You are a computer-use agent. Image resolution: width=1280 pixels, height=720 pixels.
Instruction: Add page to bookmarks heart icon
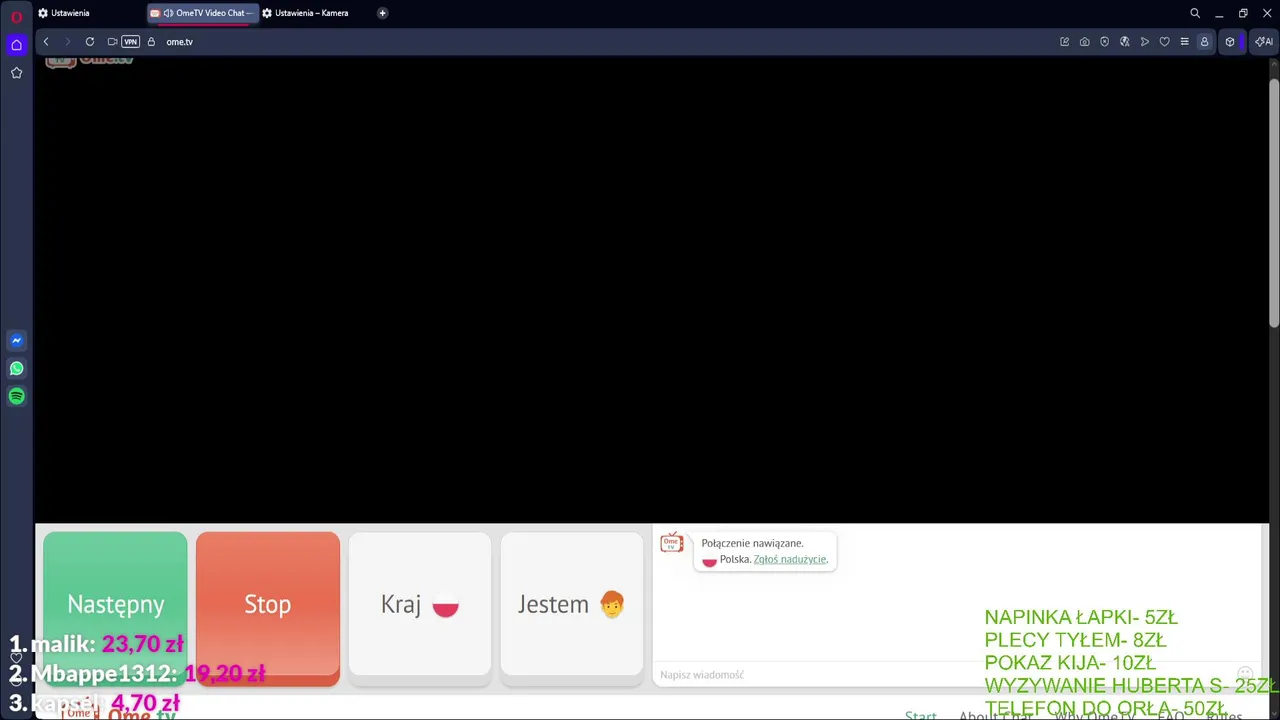(x=1164, y=42)
